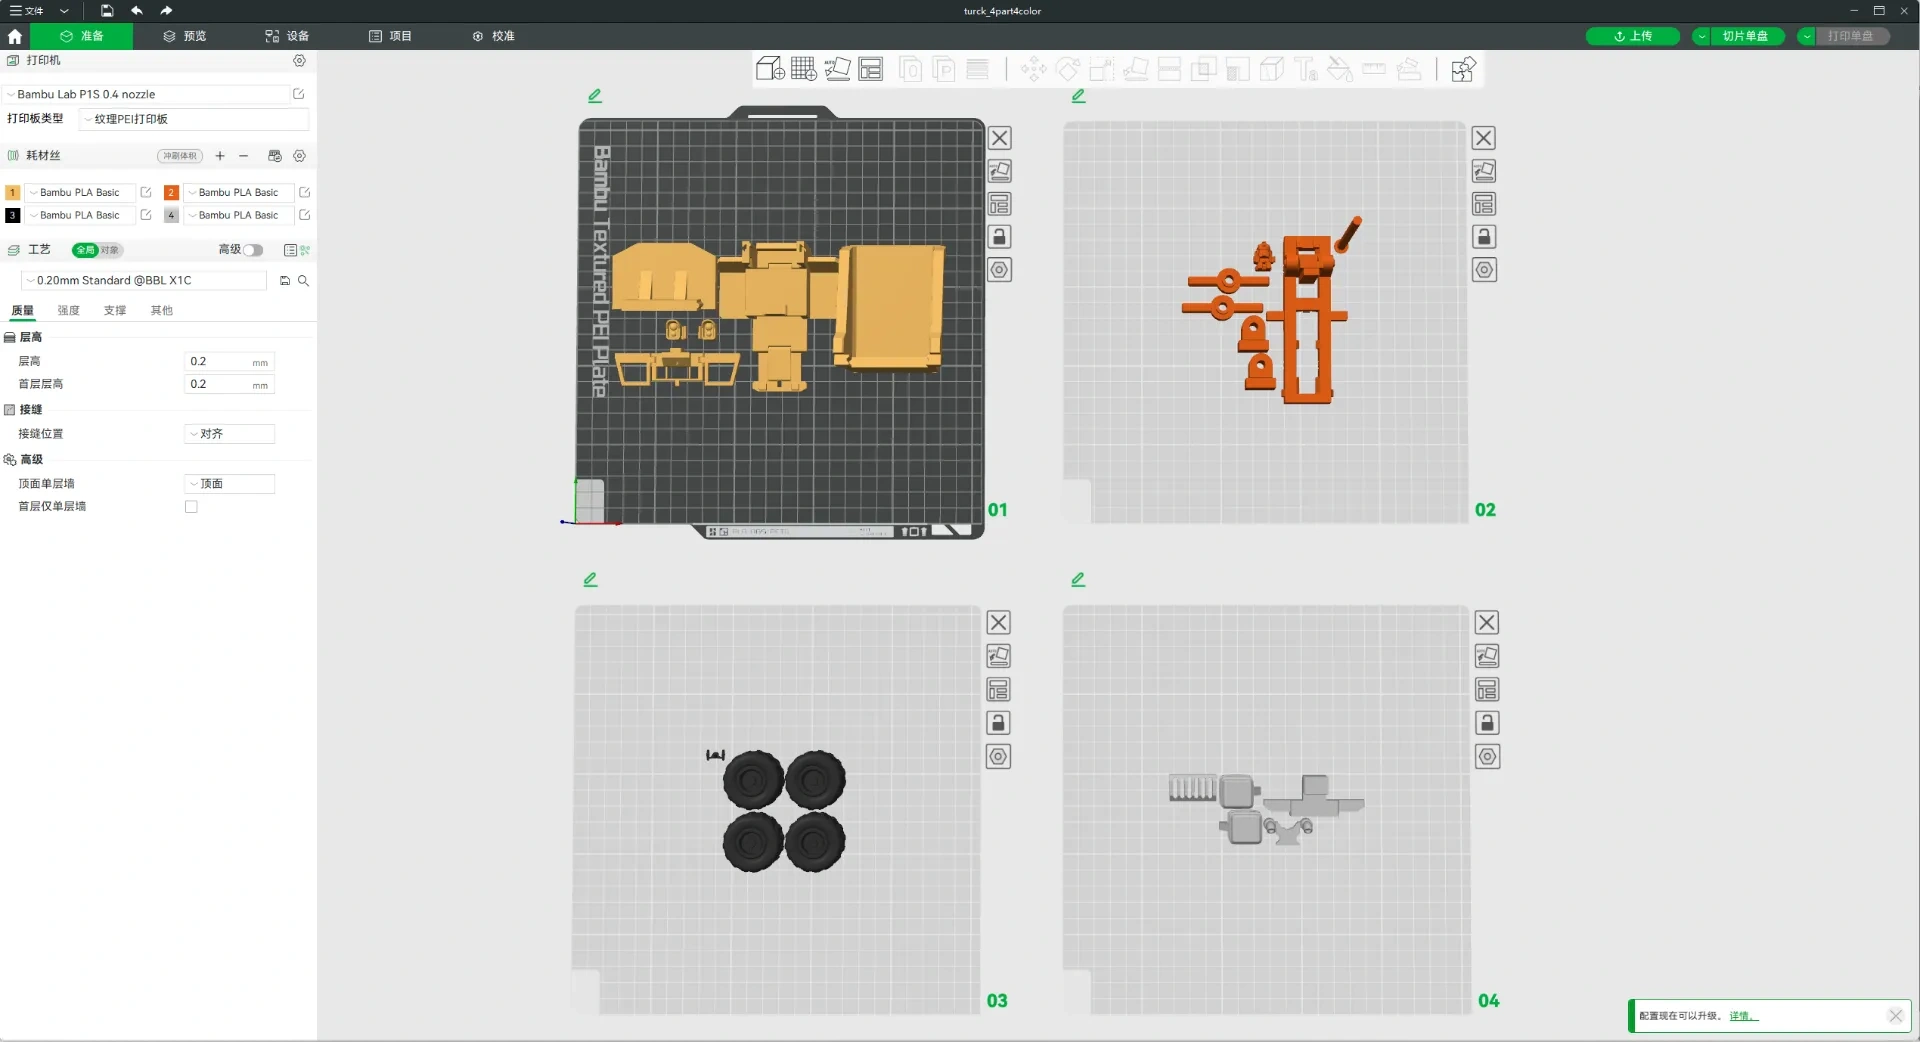
Task: Click the 切片单盘 slice plate button
Action: (1745, 36)
